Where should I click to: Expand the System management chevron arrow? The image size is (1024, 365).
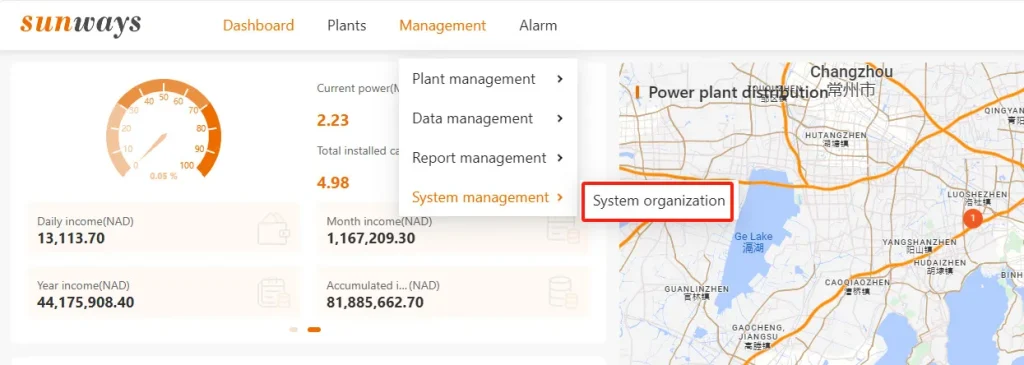click(560, 197)
